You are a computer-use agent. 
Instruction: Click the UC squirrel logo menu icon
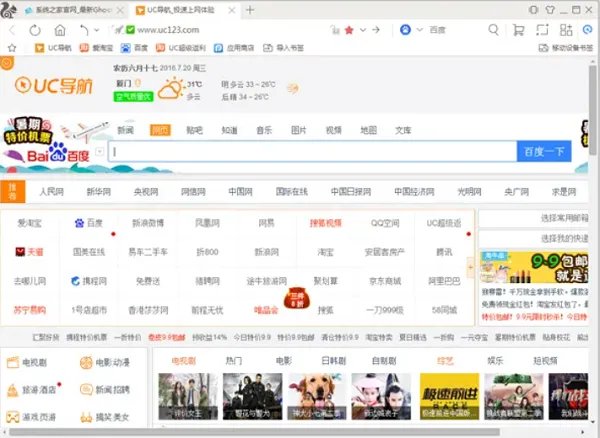click(8, 10)
